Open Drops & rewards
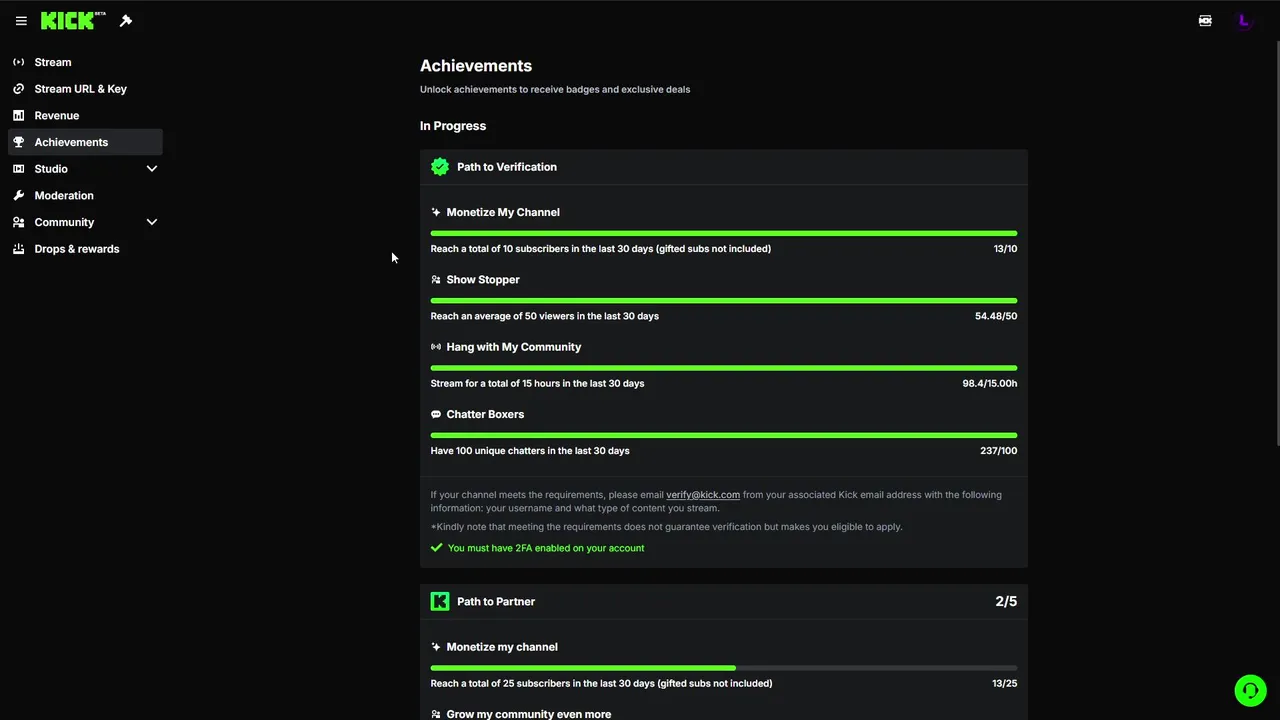Screen dimensions: 1280x720 click(76, 249)
